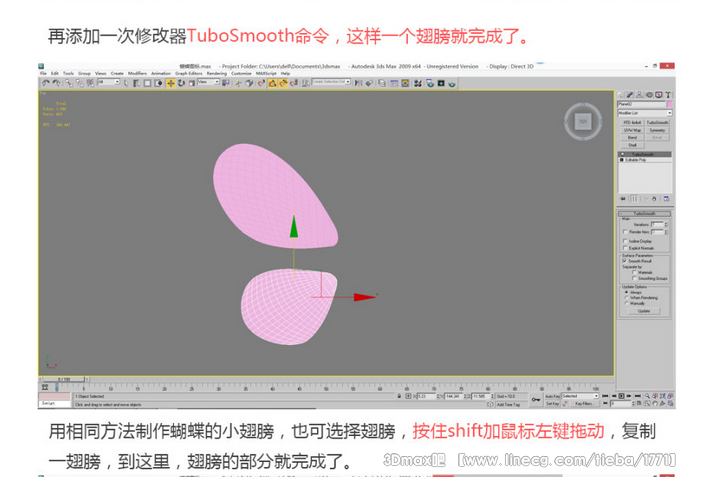Open the Rendering menu
705x477 pixels.
217,73
